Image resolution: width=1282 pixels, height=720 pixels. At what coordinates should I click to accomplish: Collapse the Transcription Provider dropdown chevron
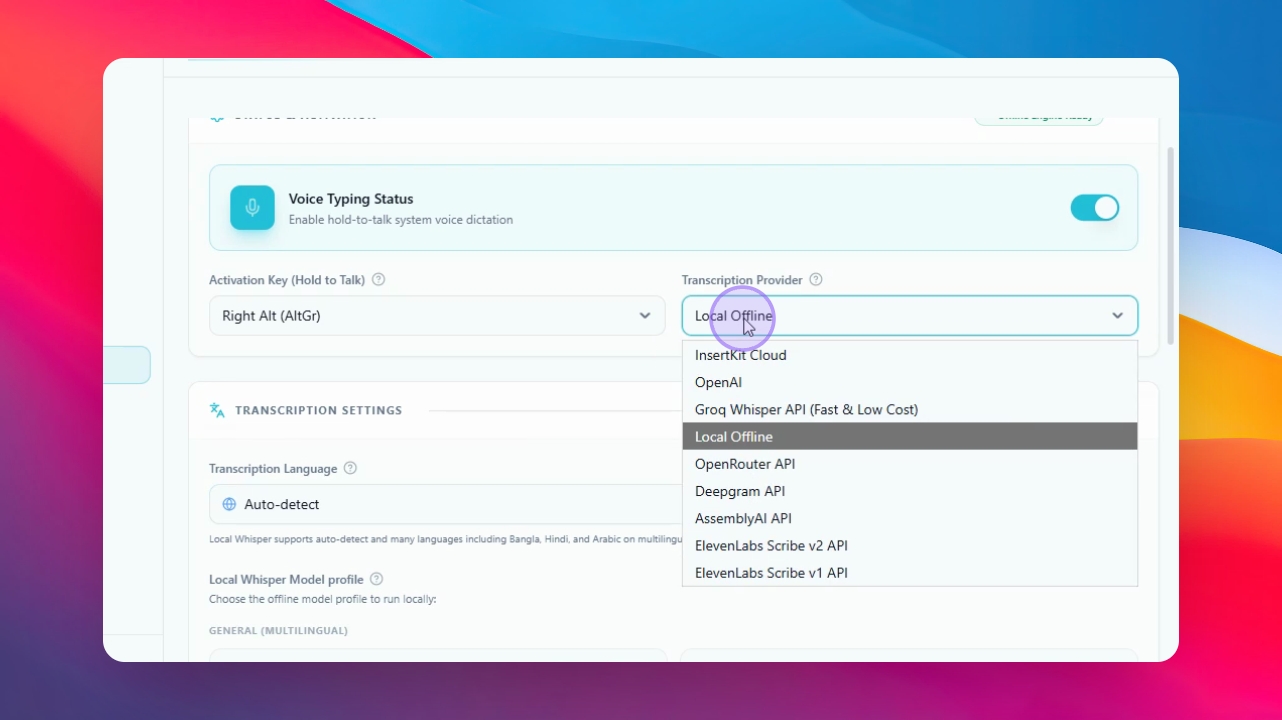pyautogui.click(x=1117, y=316)
